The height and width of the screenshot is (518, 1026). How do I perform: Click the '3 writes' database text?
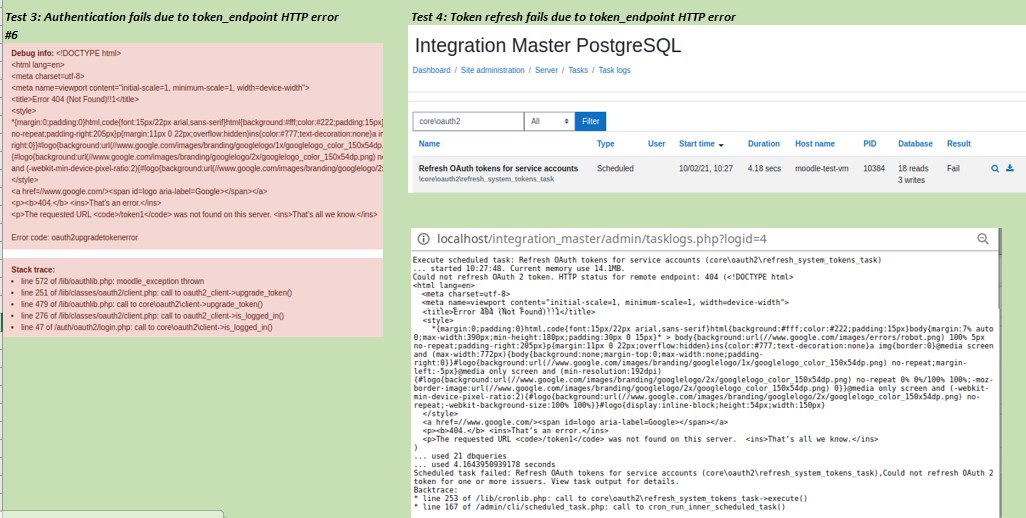click(911, 180)
